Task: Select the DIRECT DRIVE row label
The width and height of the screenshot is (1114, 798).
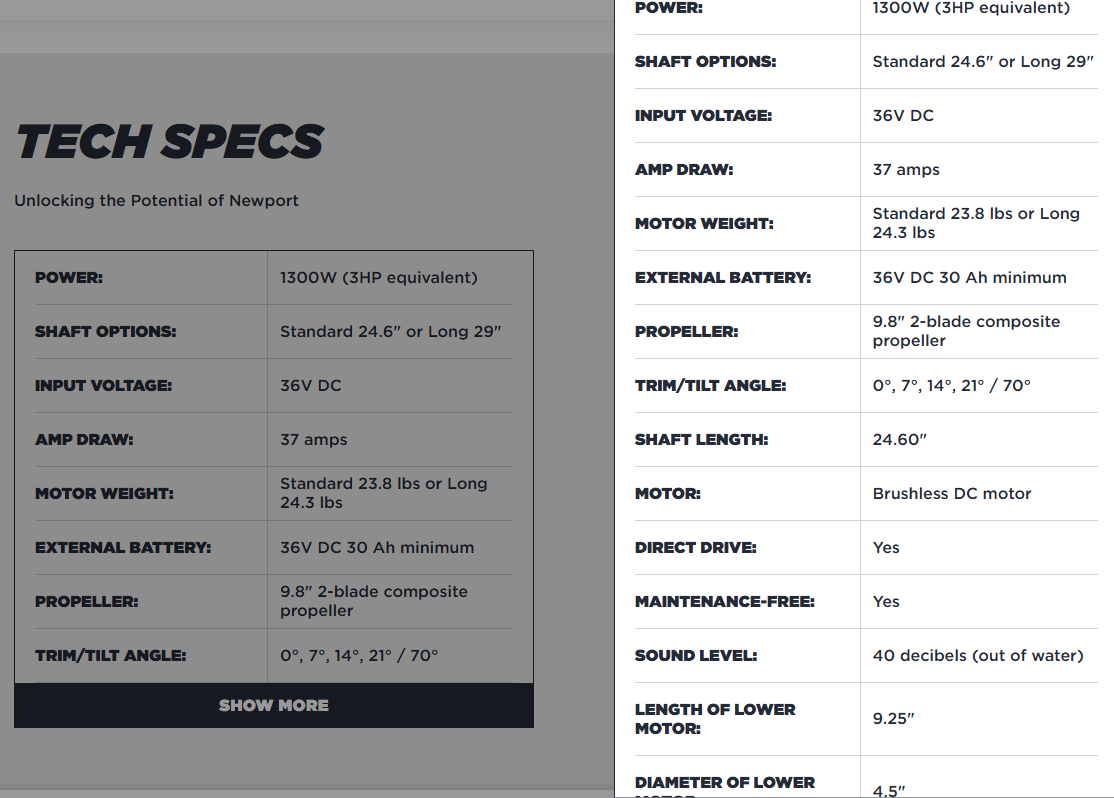Action: point(695,547)
